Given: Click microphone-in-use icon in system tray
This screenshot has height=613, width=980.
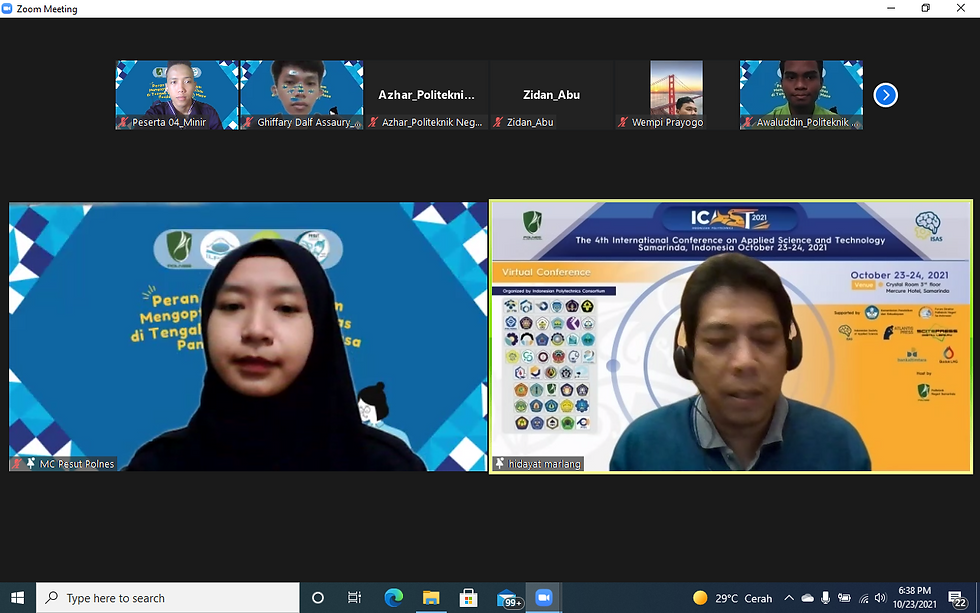Looking at the screenshot, I should 826,598.
